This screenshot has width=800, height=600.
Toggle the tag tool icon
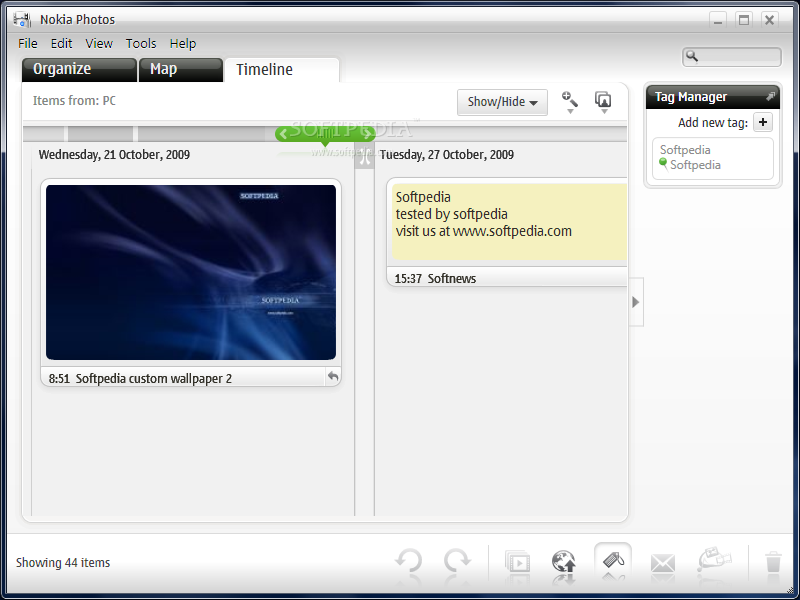[613, 561]
